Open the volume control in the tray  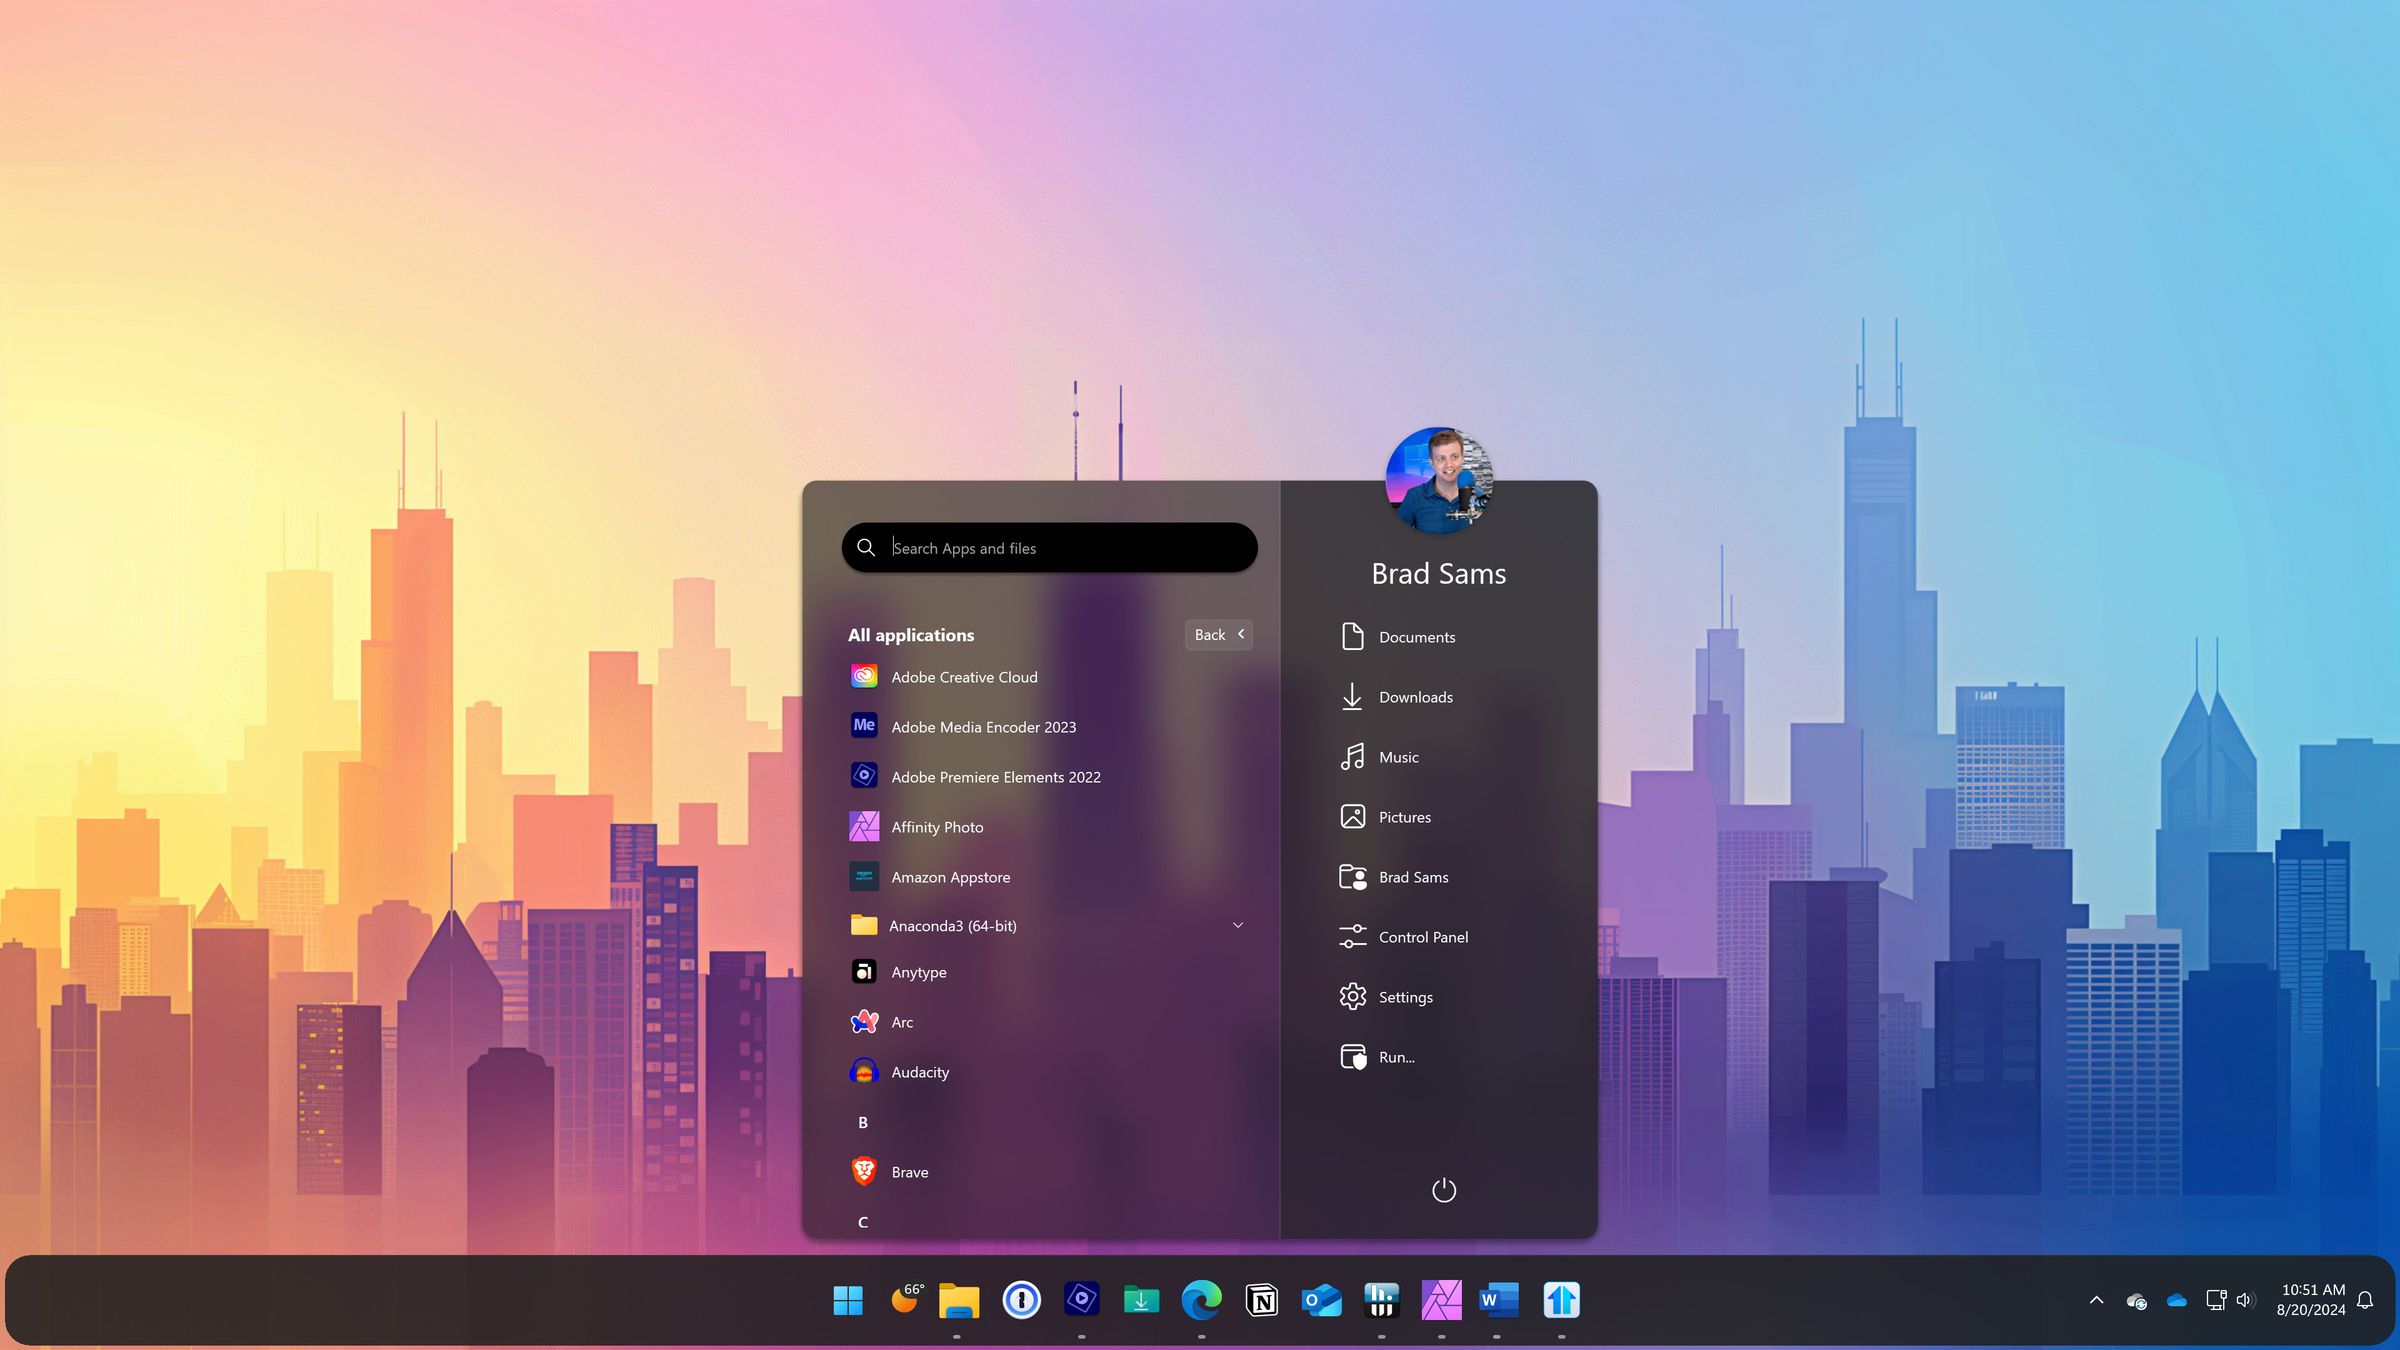pos(2245,1300)
